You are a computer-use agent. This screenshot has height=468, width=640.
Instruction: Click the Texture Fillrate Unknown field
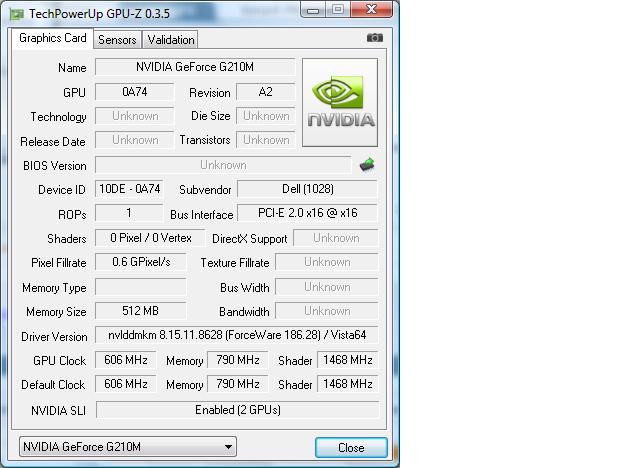[327, 262]
